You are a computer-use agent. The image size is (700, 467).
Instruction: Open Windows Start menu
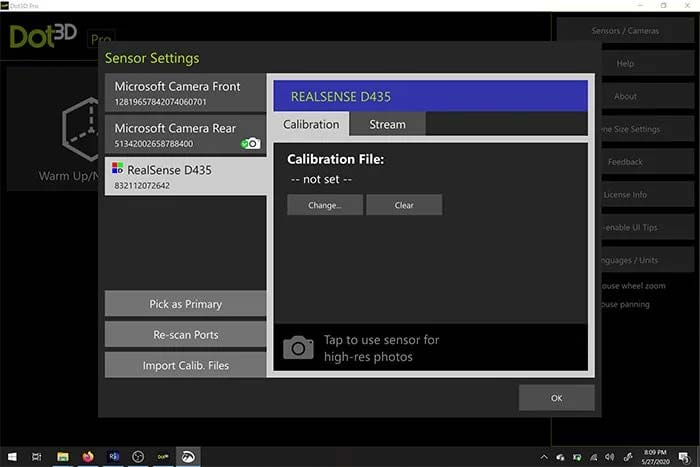coord(10,456)
